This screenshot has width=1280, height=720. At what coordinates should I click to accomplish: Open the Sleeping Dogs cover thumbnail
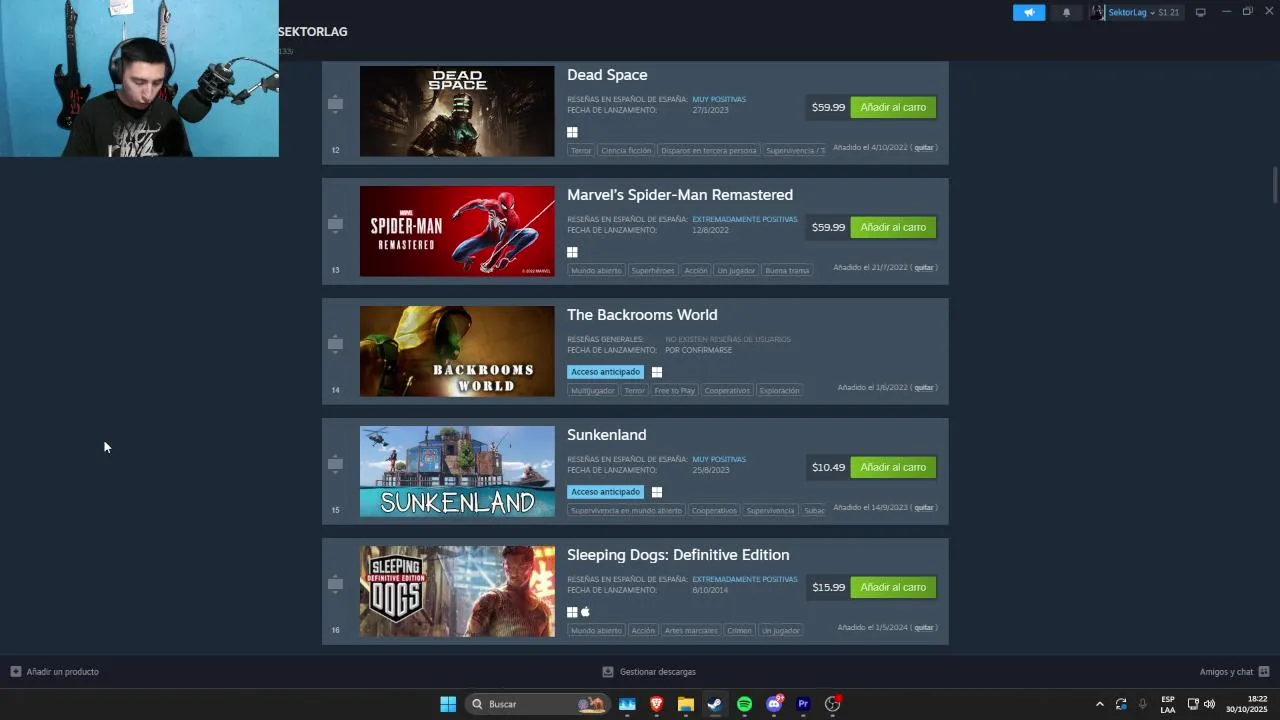(457, 591)
